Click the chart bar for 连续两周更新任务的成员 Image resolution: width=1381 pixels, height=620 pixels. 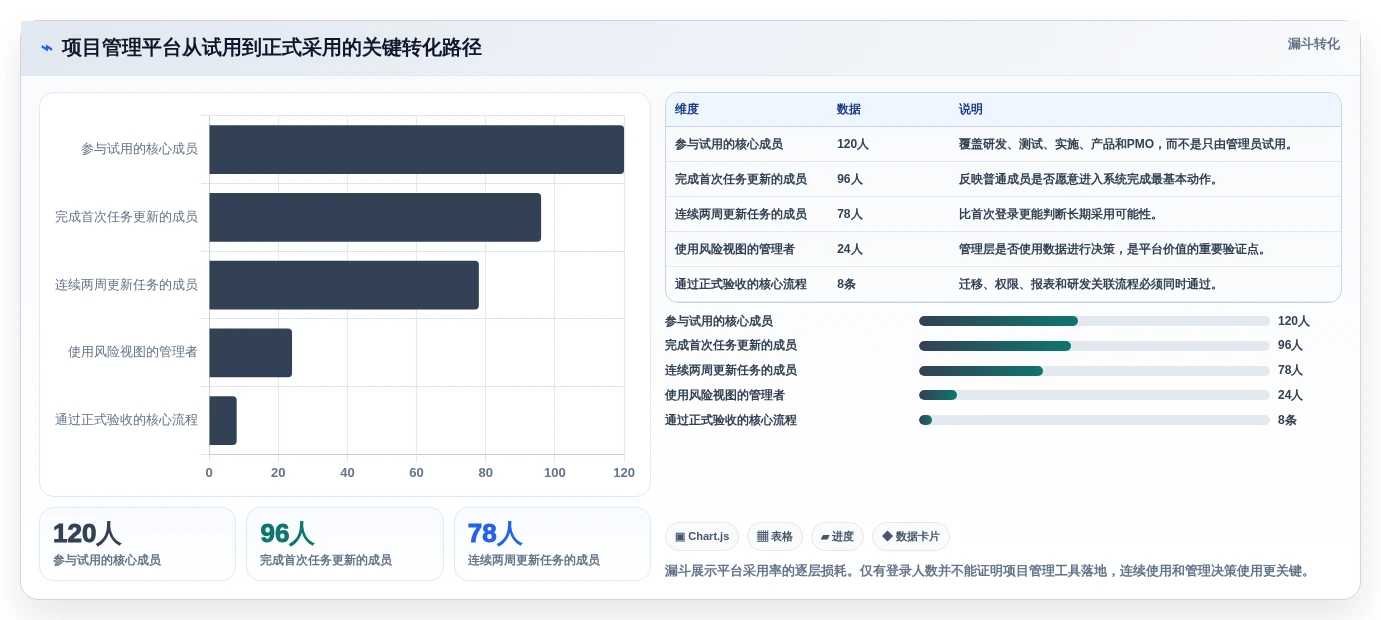(344, 285)
